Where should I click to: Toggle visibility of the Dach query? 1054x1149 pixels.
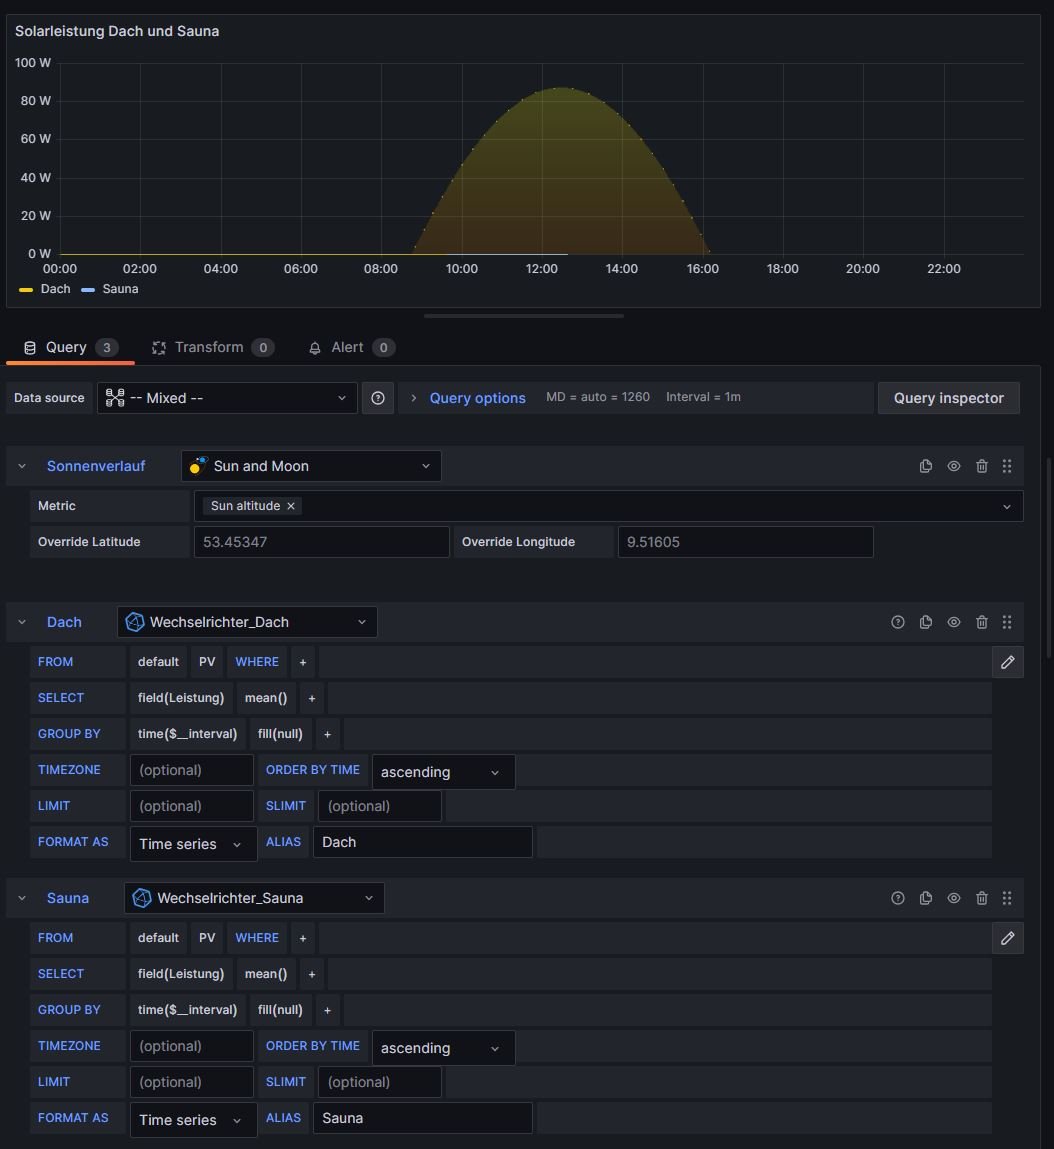[954, 622]
